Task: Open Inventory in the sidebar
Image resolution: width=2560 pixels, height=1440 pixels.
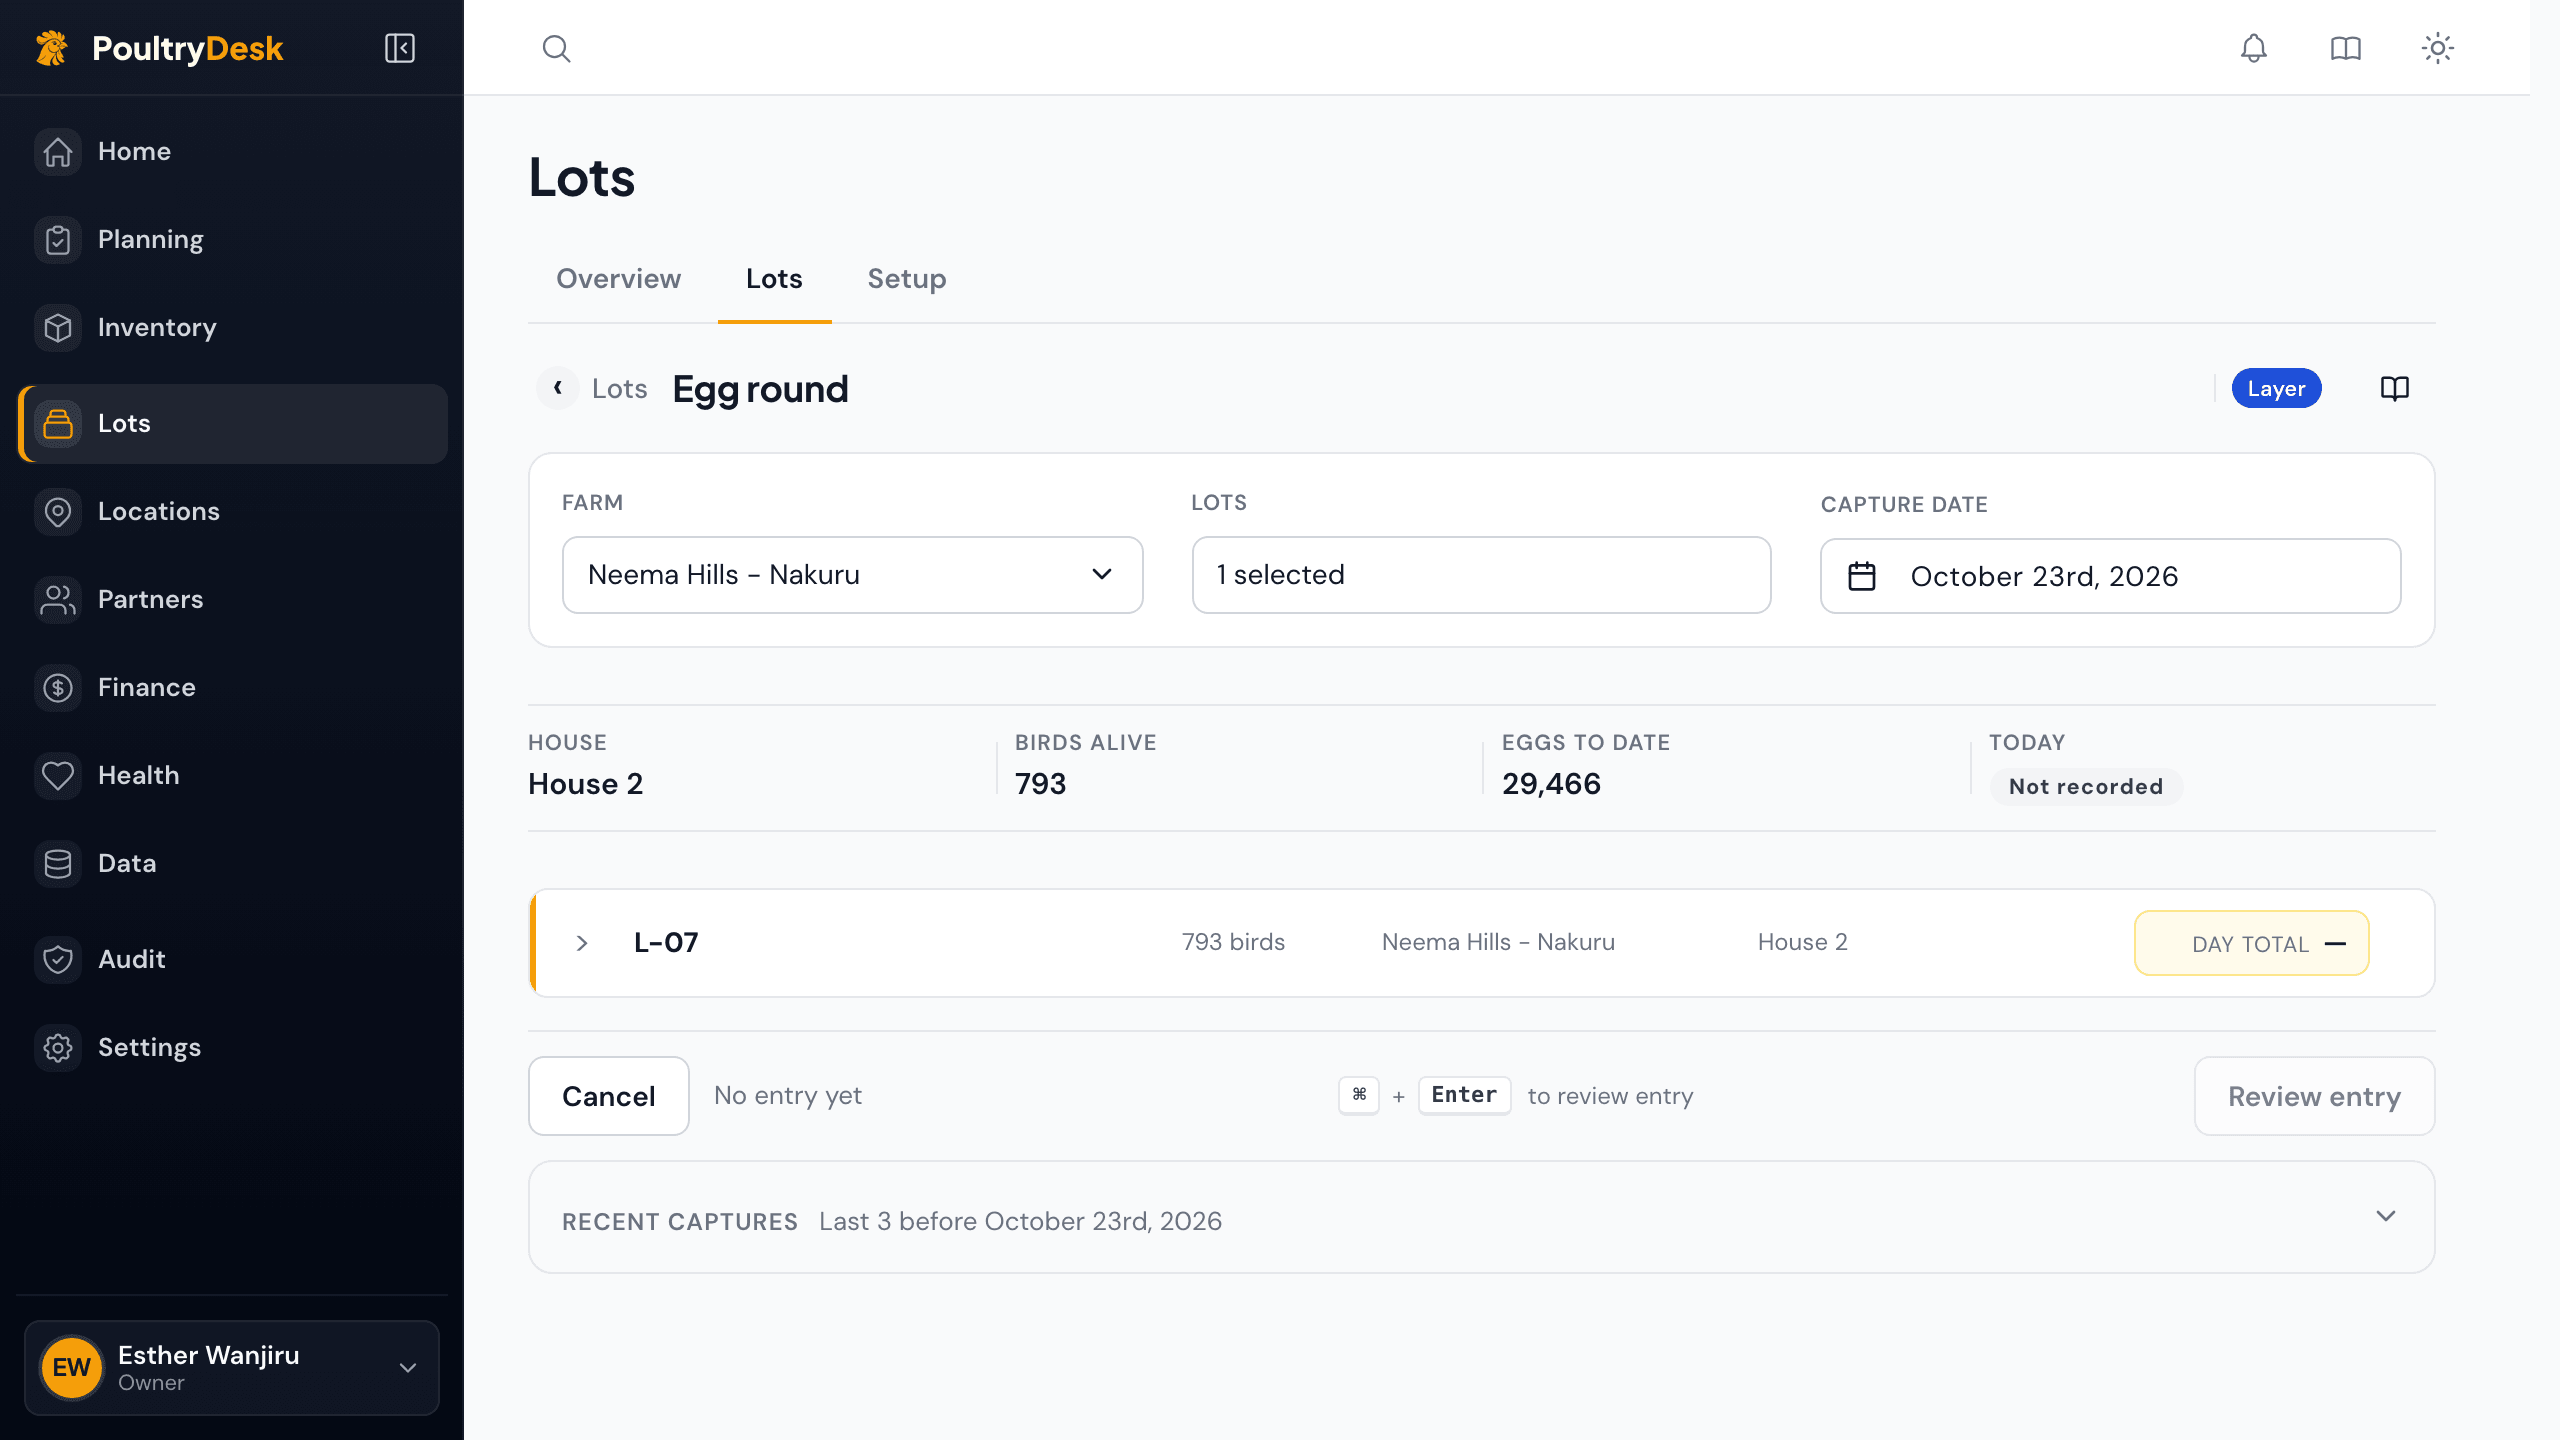Action: [x=232, y=328]
